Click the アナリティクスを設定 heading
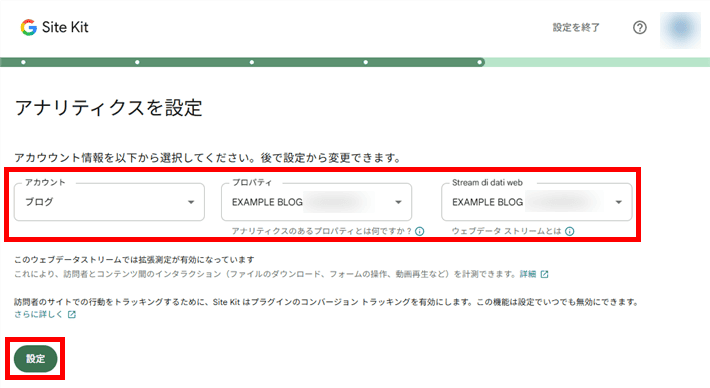This screenshot has height=388, width=710. click(109, 108)
